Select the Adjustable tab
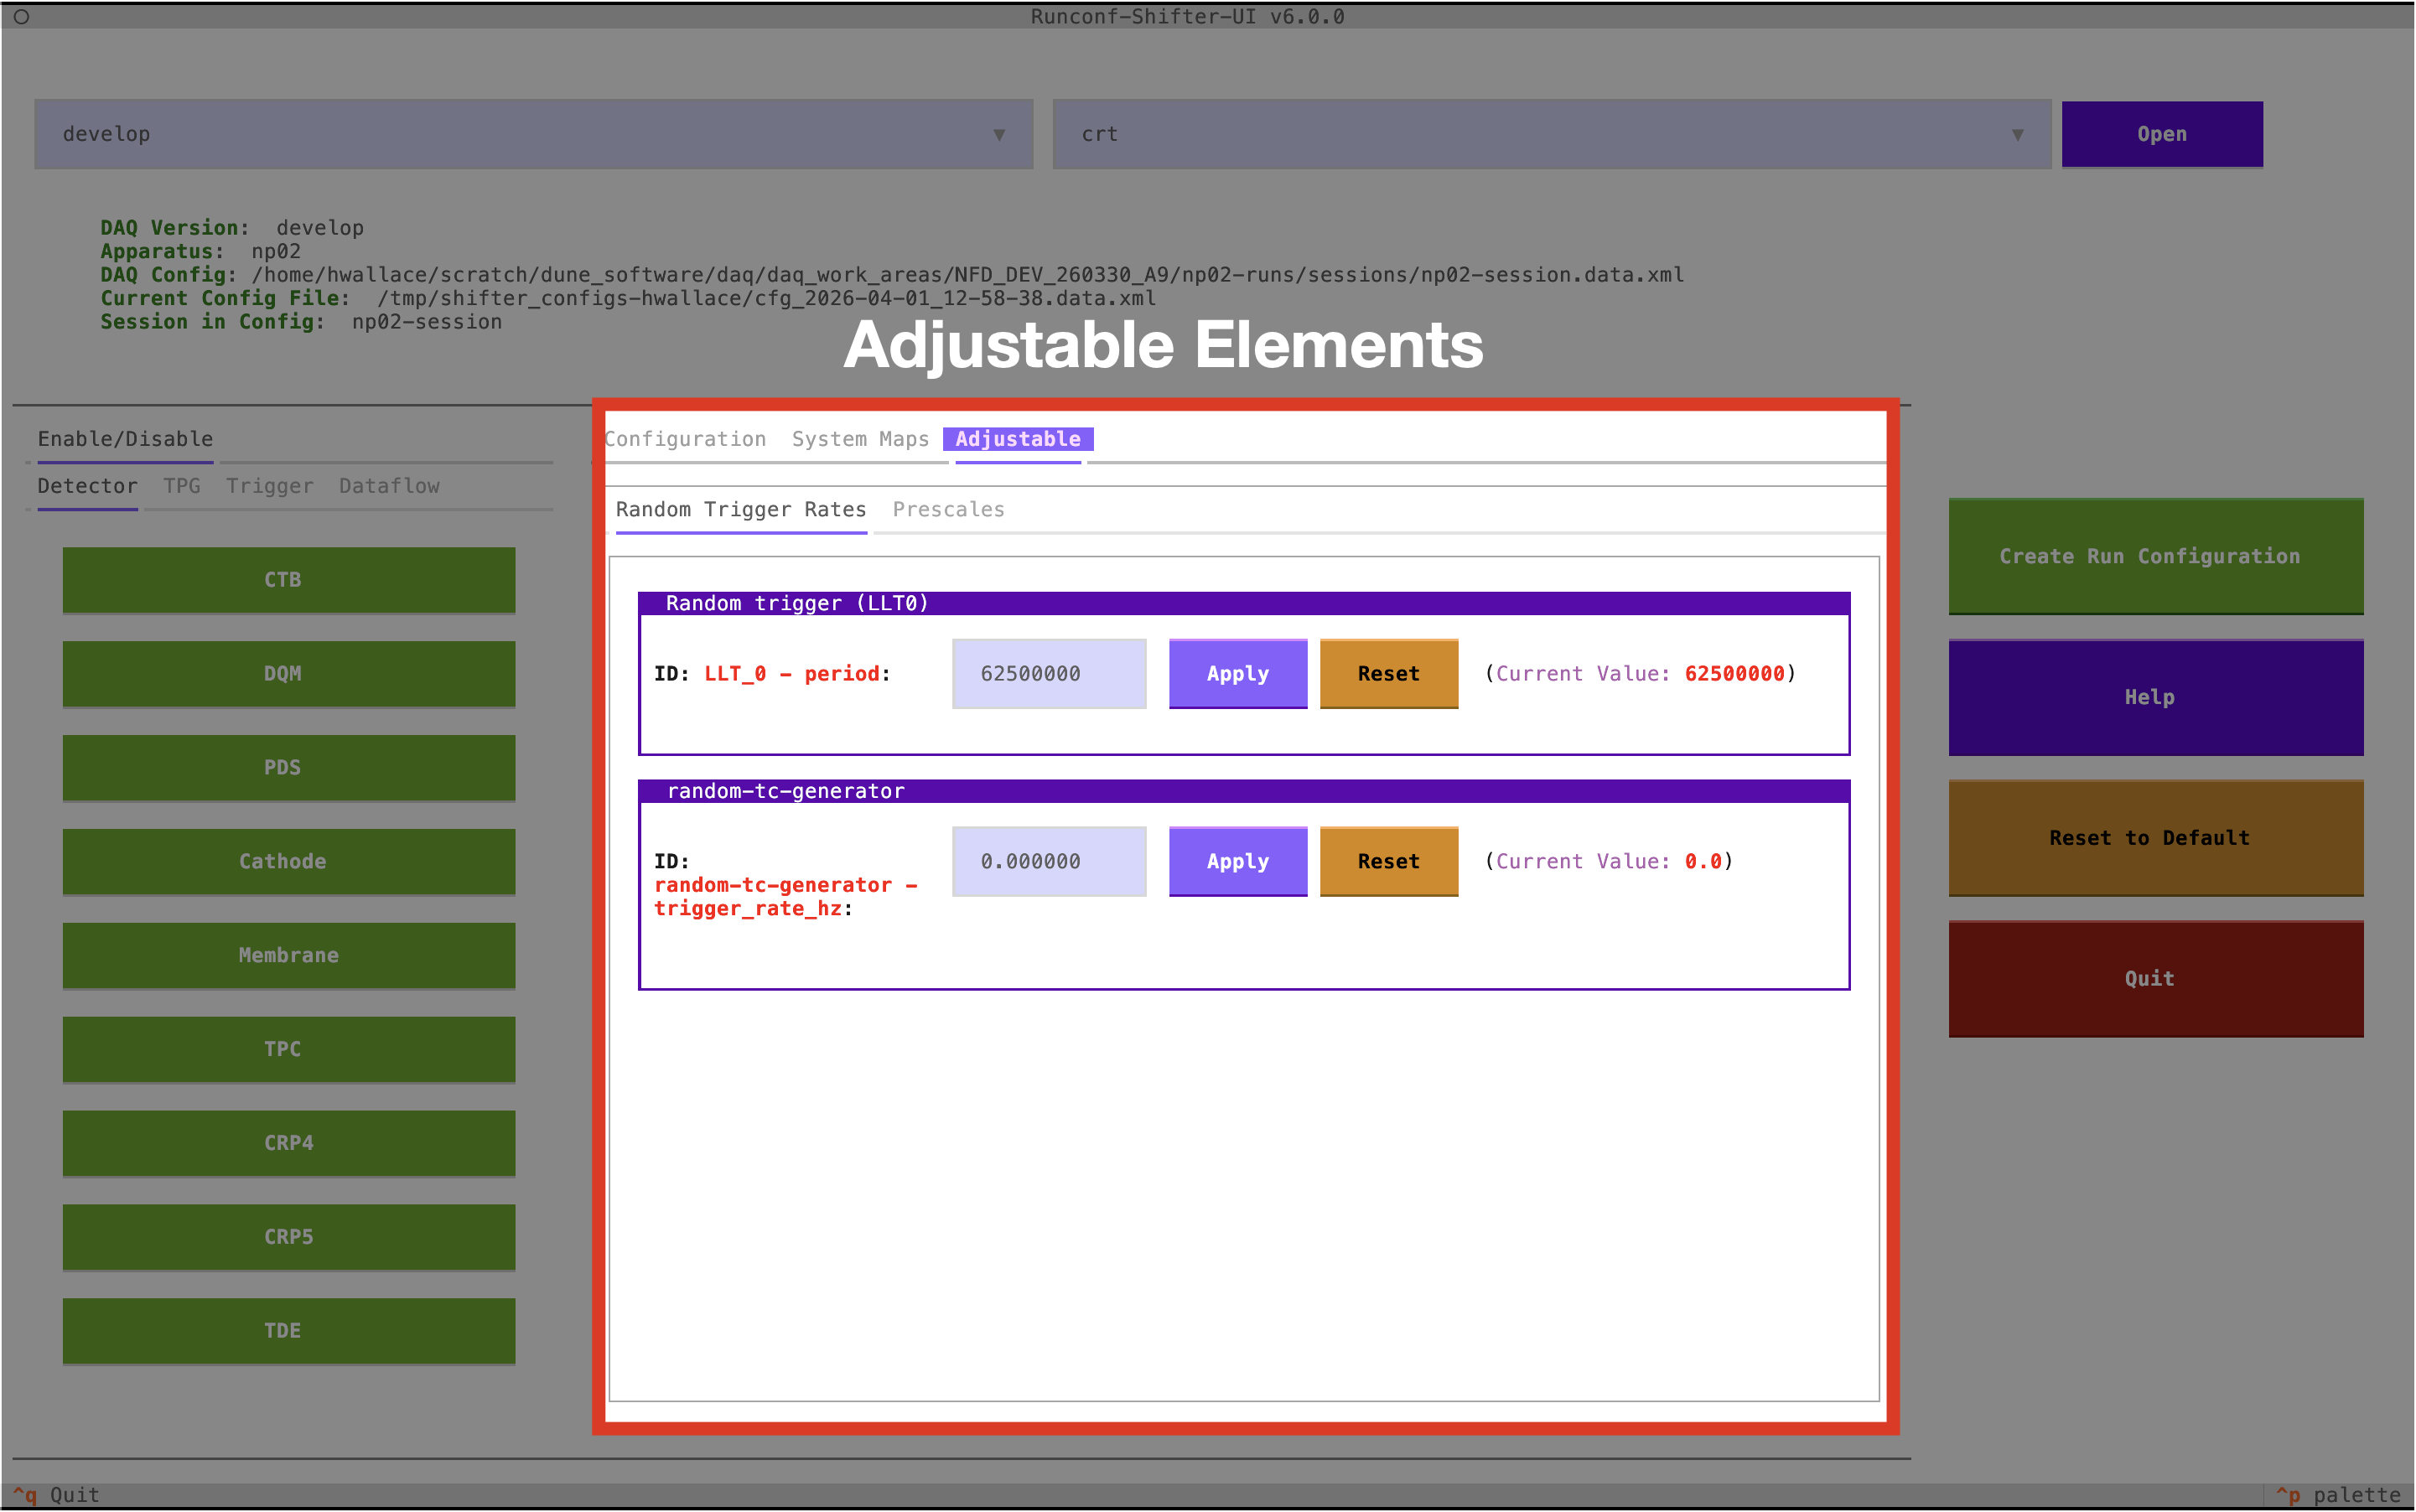Screen dimensions: 2416x1512 tap(1018, 439)
